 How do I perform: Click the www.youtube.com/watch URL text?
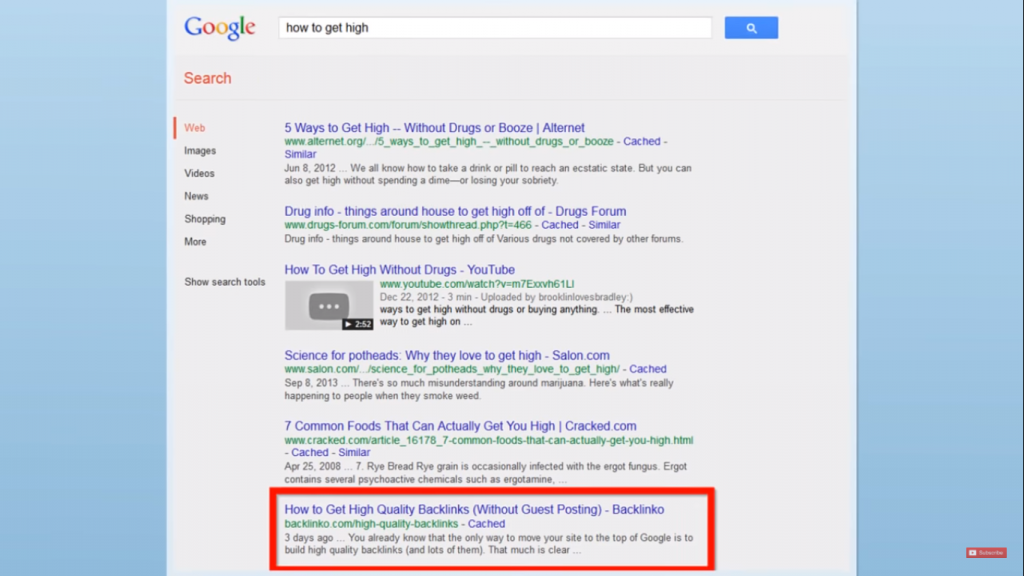[477, 284]
